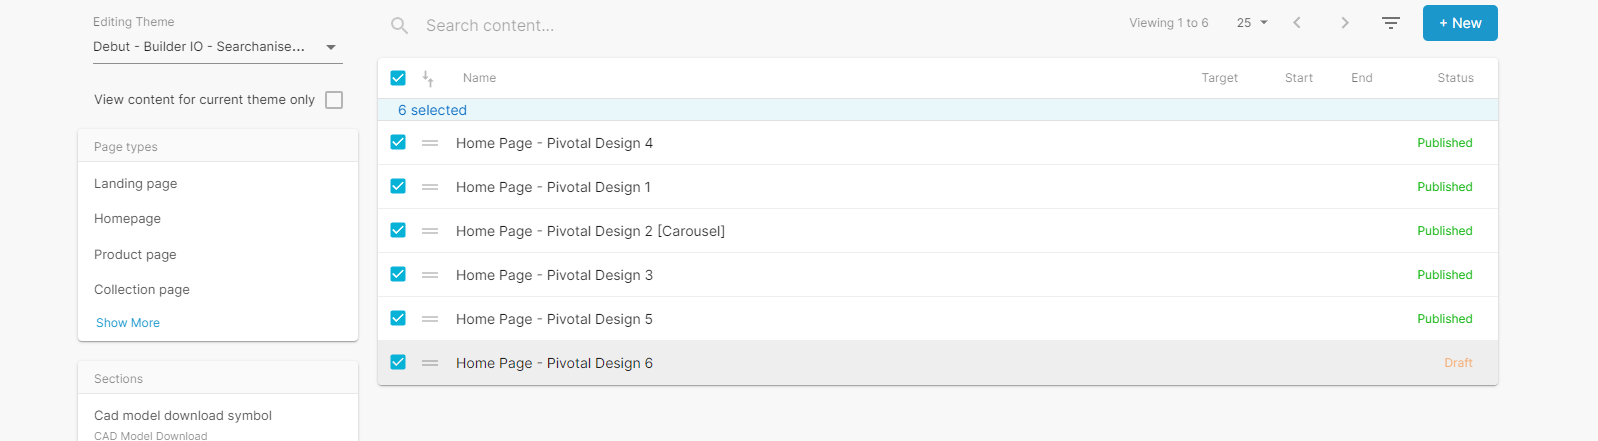The image size is (1598, 441).
Task: Open Home Page - Pivotal Design 3
Action: coord(554,275)
